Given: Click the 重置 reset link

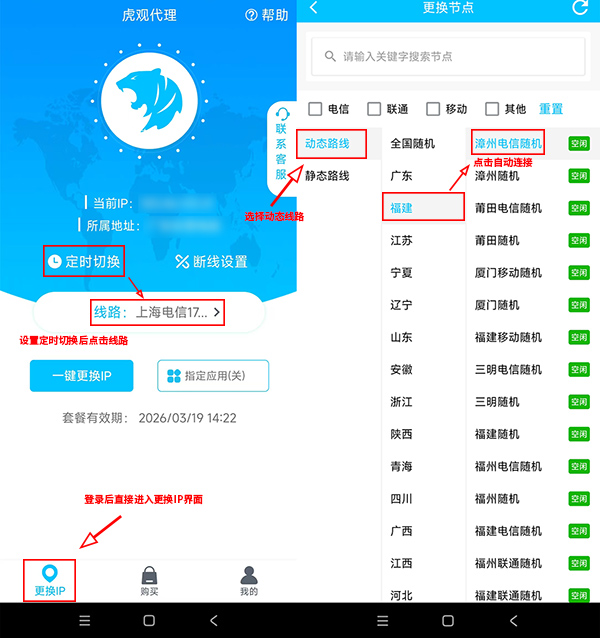Looking at the screenshot, I should (x=551, y=109).
